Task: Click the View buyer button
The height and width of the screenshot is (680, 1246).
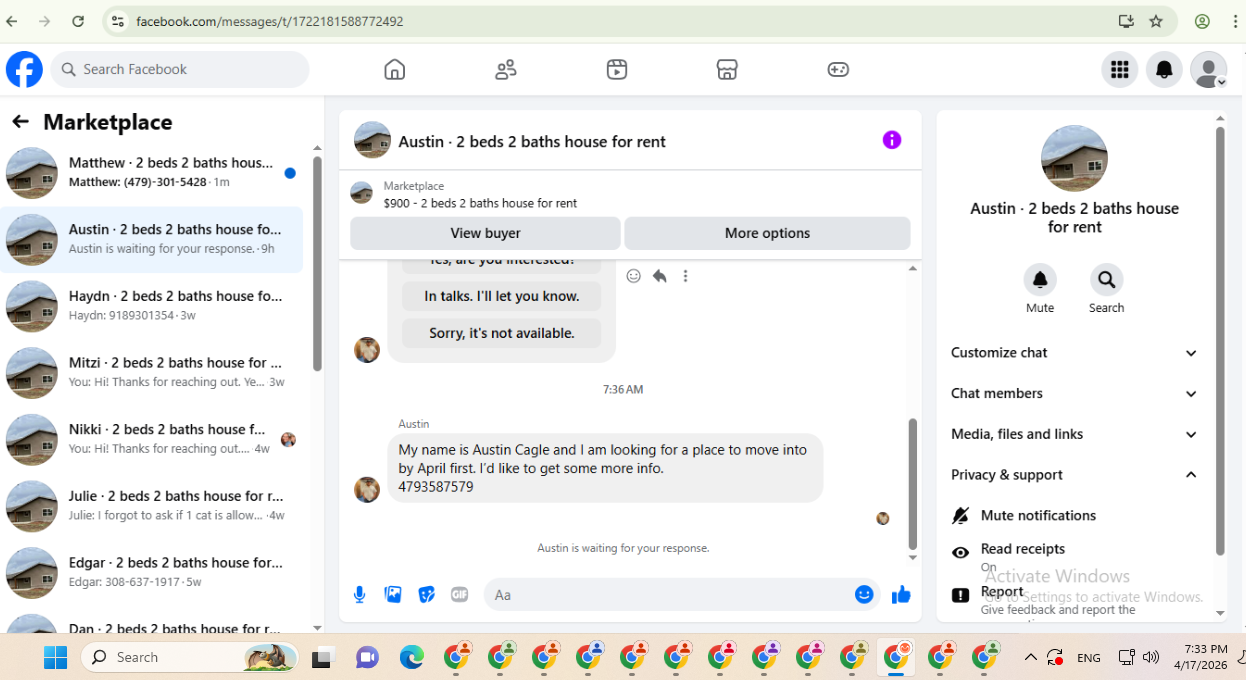Action: pyautogui.click(x=485, y=233)
